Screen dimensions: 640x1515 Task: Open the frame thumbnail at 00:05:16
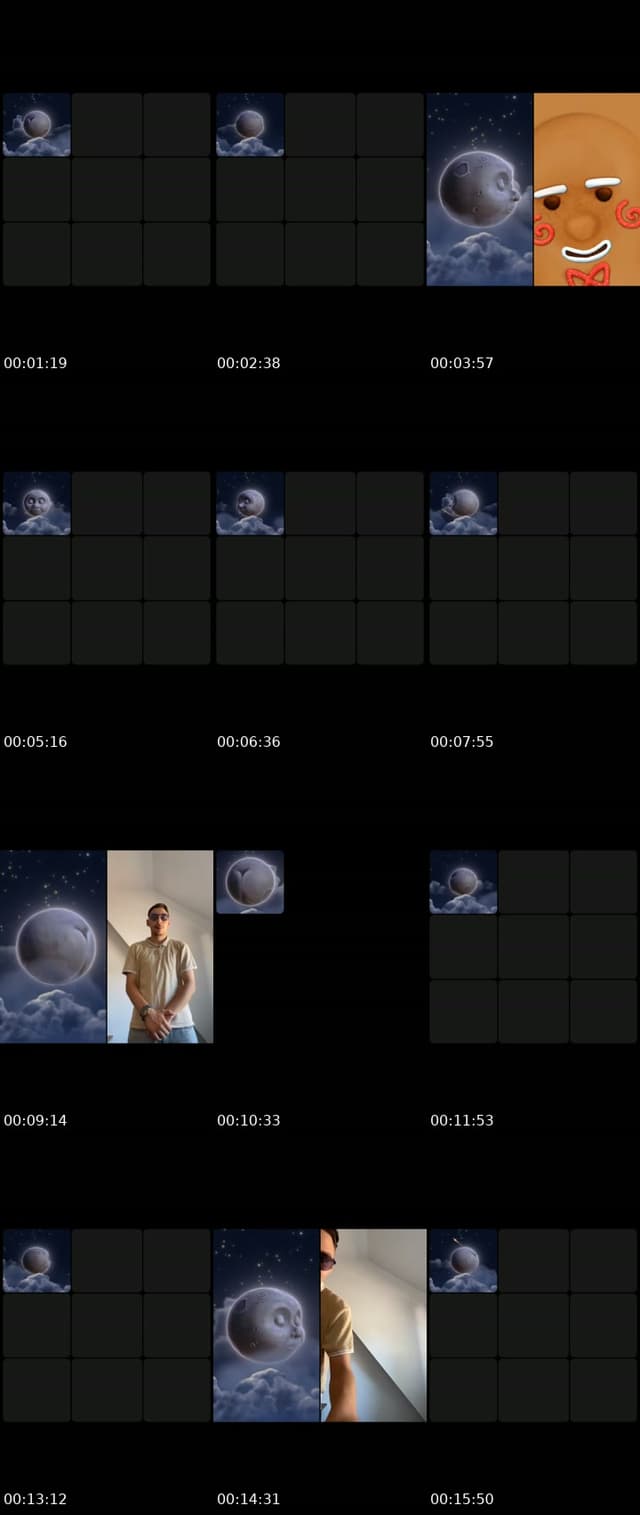pos(106,568)
